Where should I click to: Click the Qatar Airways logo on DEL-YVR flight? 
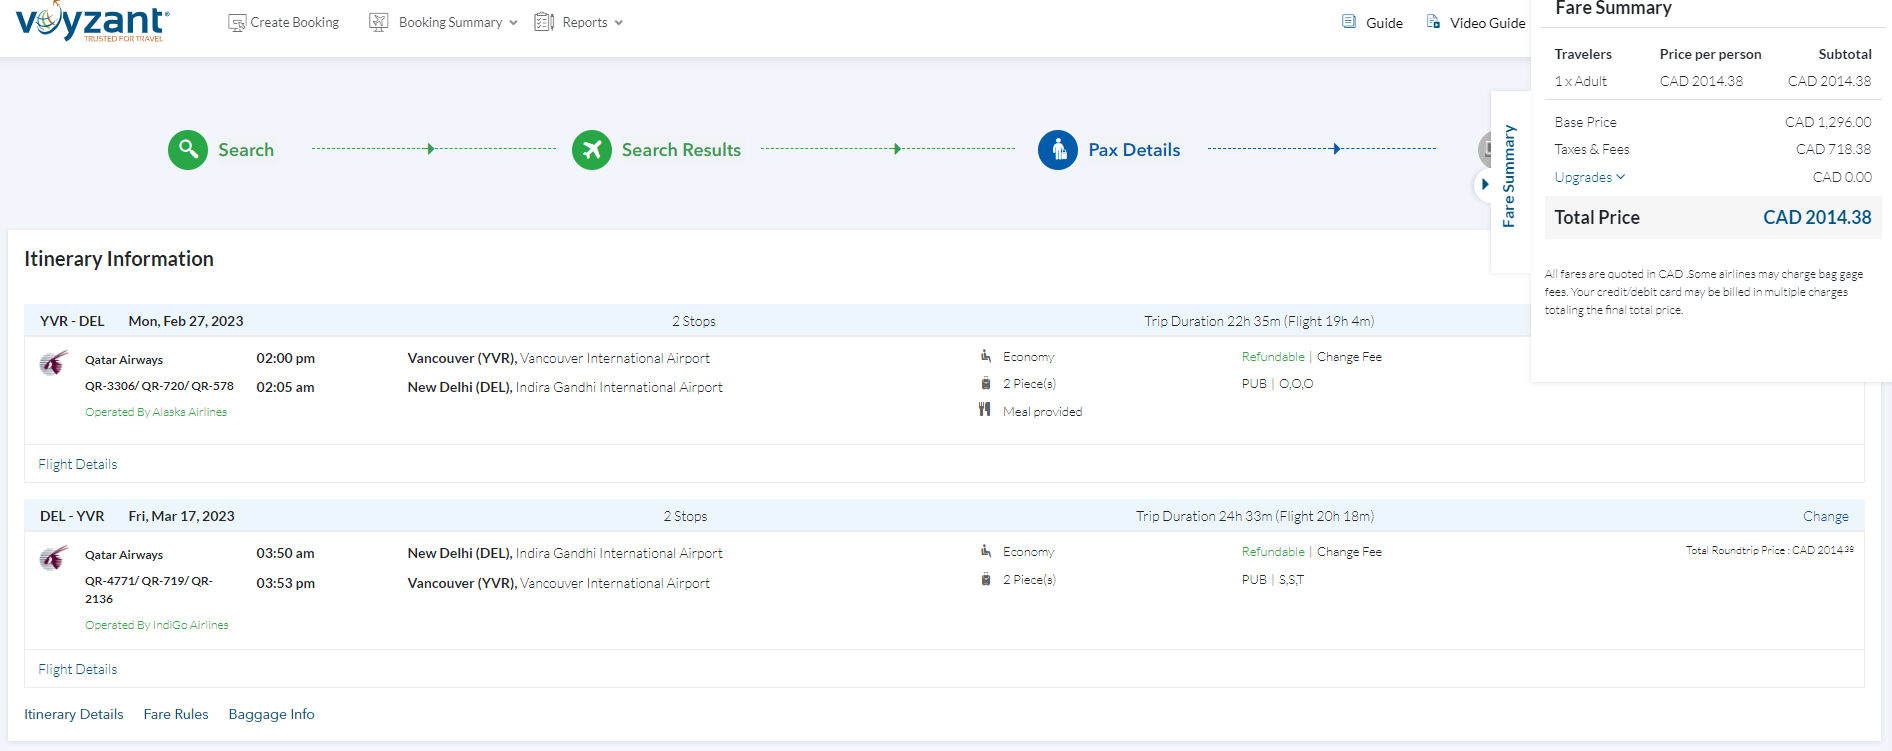coord(54,557)
